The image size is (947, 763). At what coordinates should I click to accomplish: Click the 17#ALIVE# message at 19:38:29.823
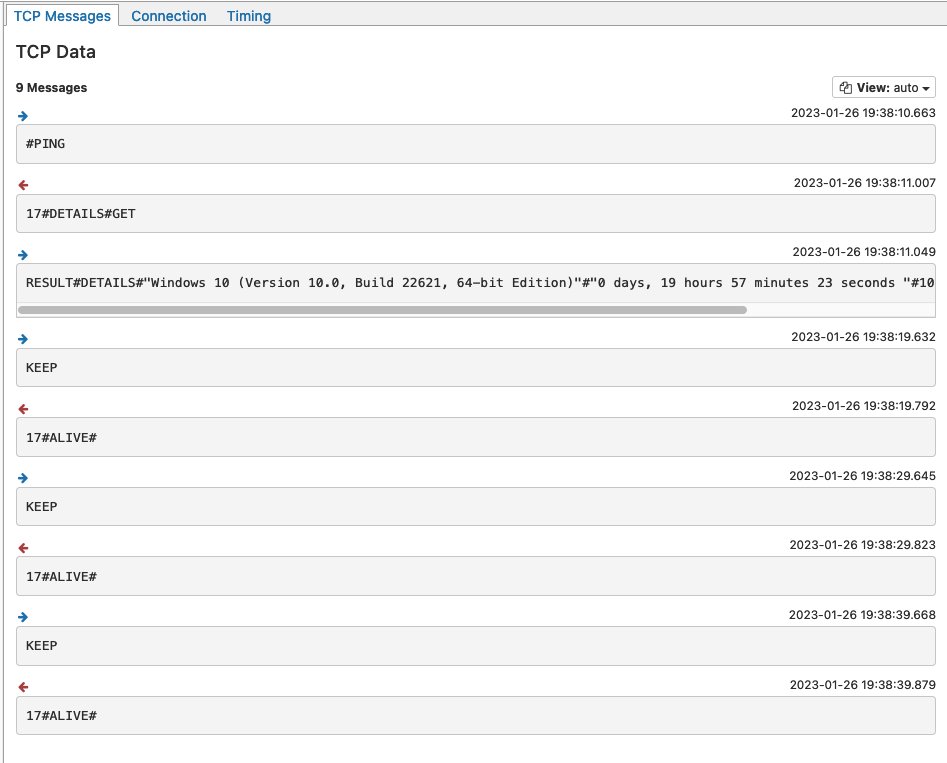(x=475, y=576)
